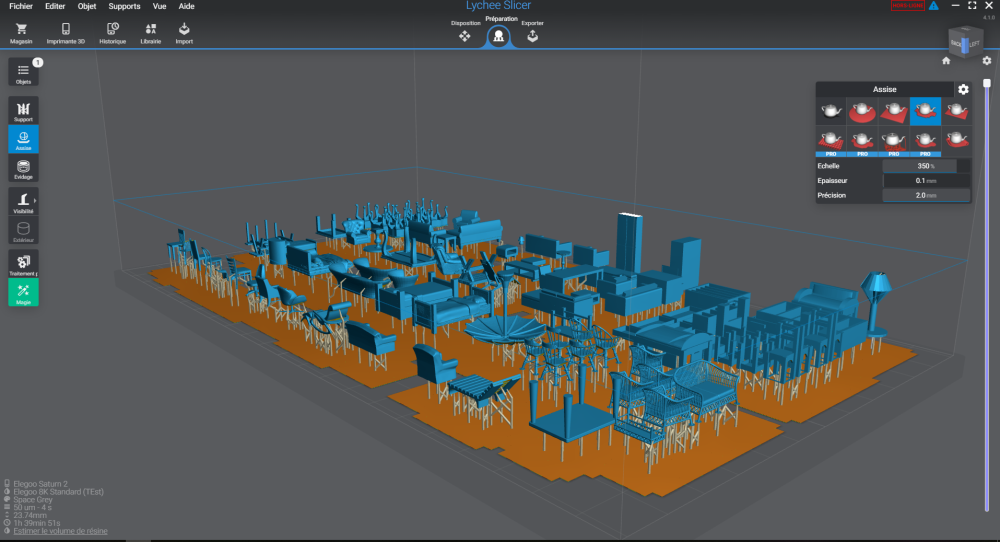Open the Magasin store icon
This screenshot has width=1000, height=542.
tap(21, 33)
